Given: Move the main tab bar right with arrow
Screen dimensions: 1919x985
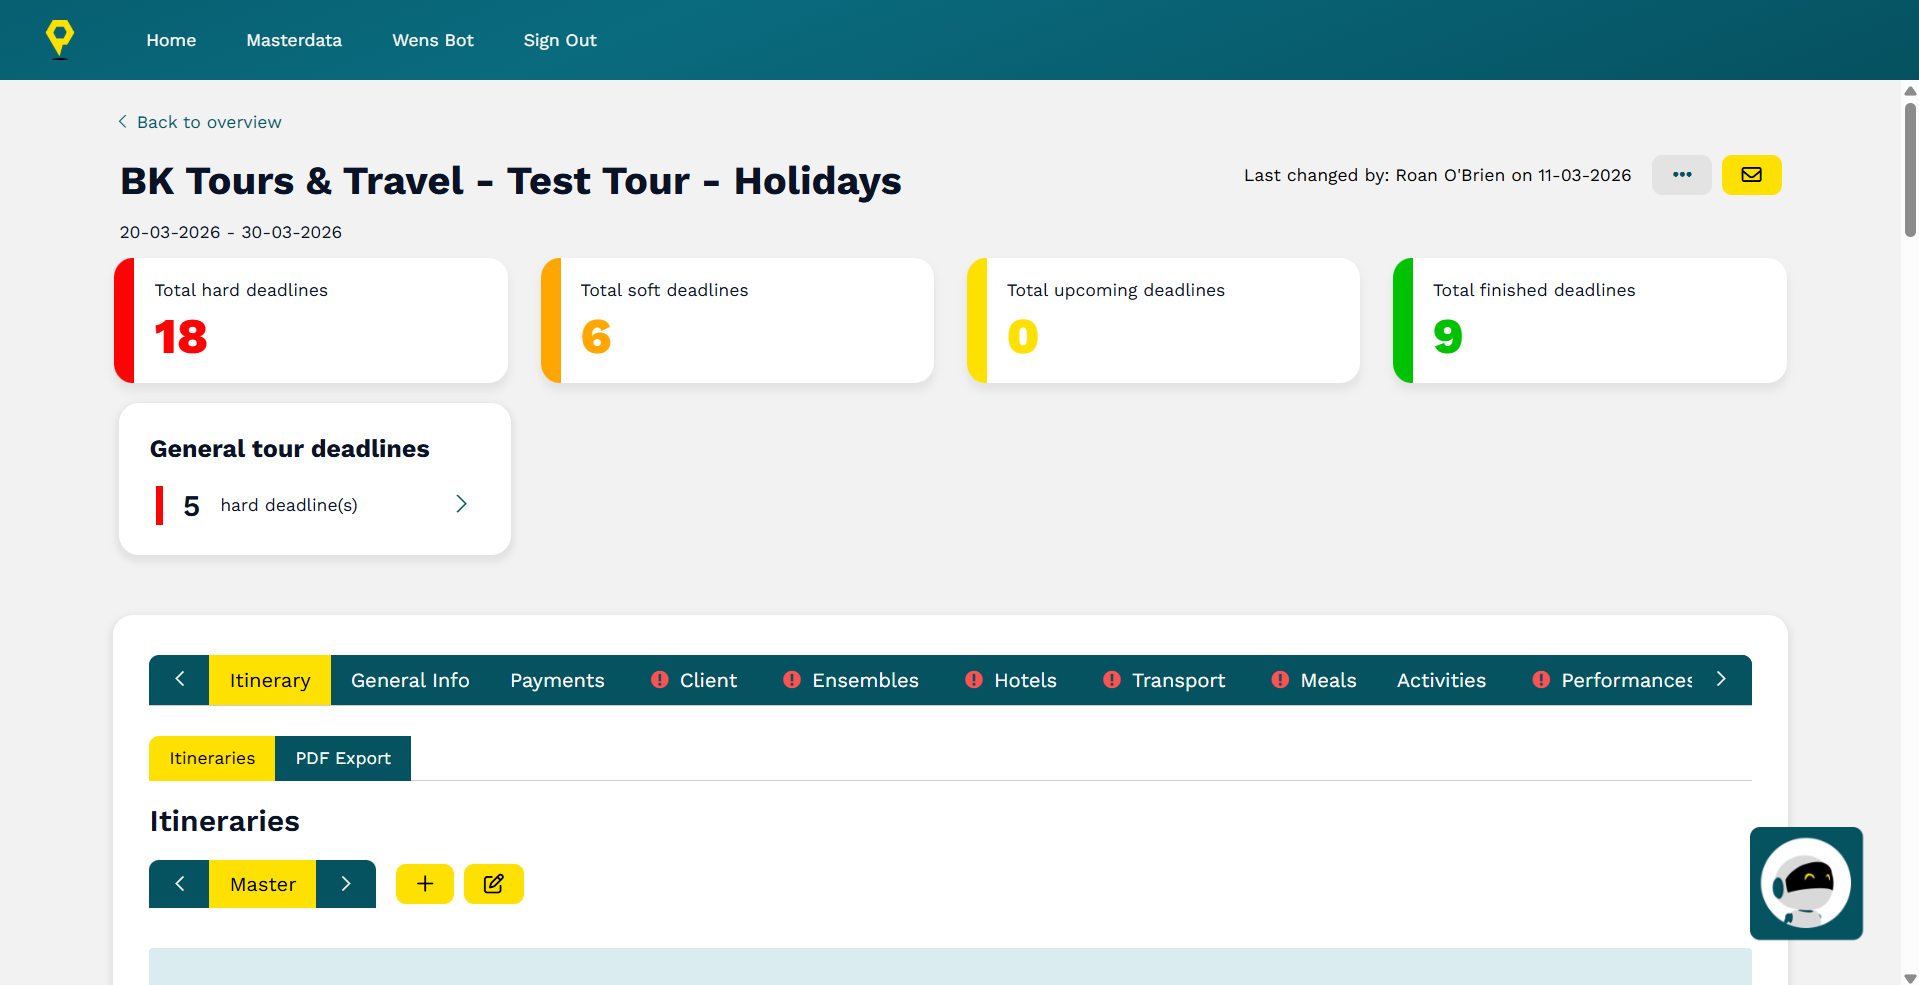Looking at the screenshot, I should (x=1721, y=679).
